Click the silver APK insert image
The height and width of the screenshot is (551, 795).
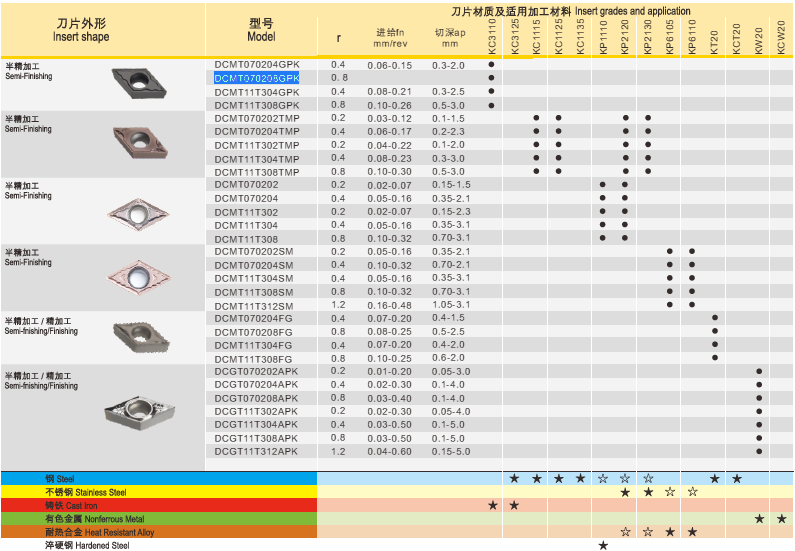[139, 413]
